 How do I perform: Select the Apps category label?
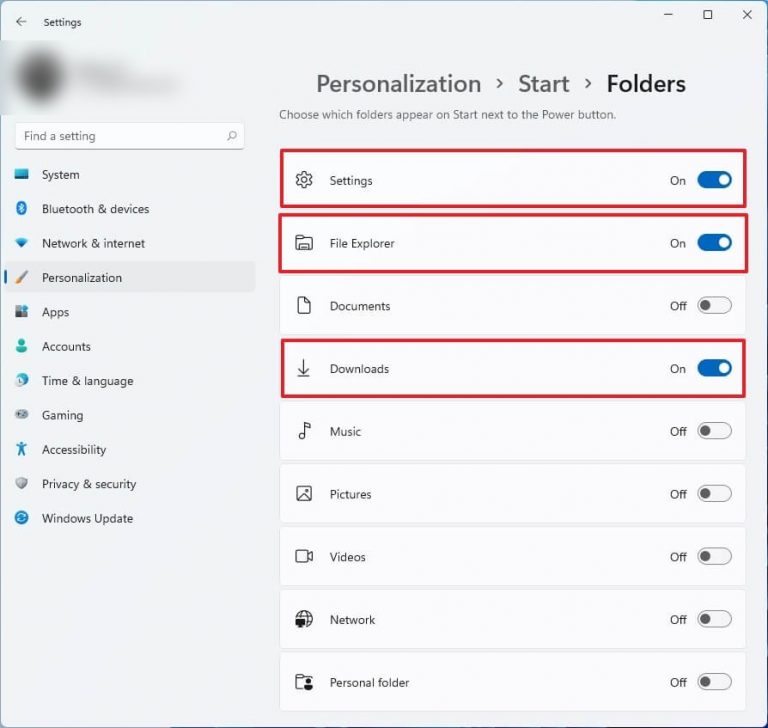55,312
